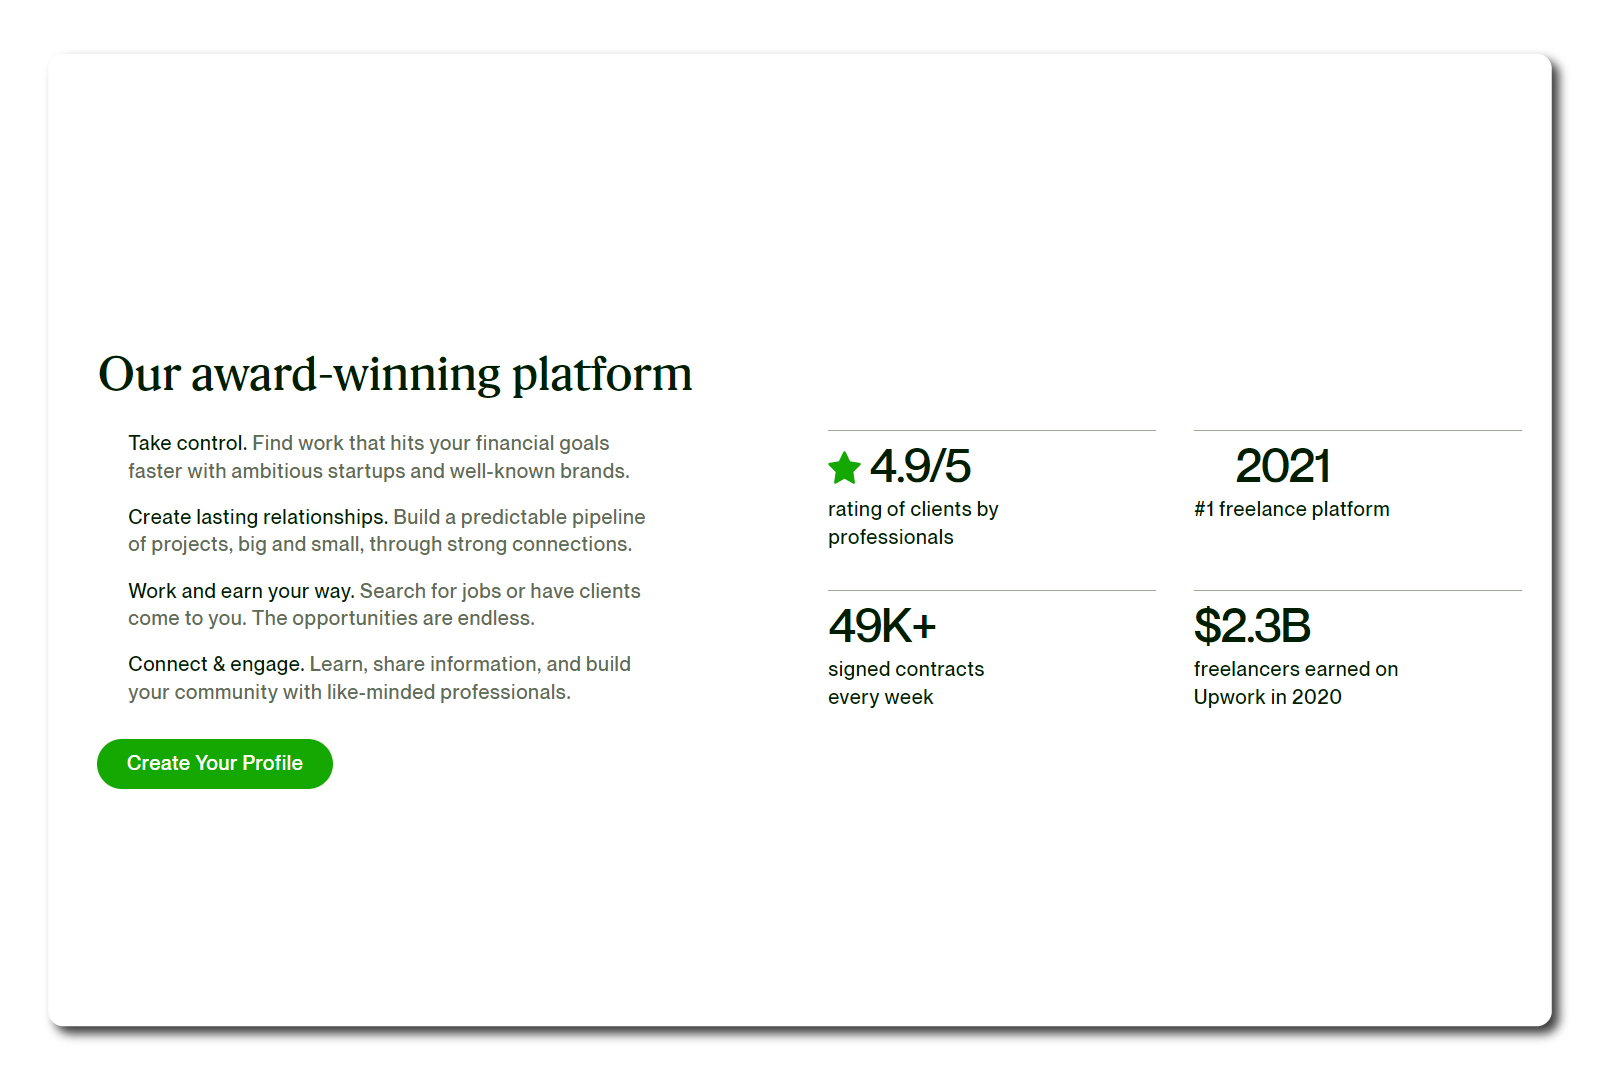Screen dimensions: 1600x1080
Task: Click 'Build a predictable pipeline' description text
Action: pos(519,517)
